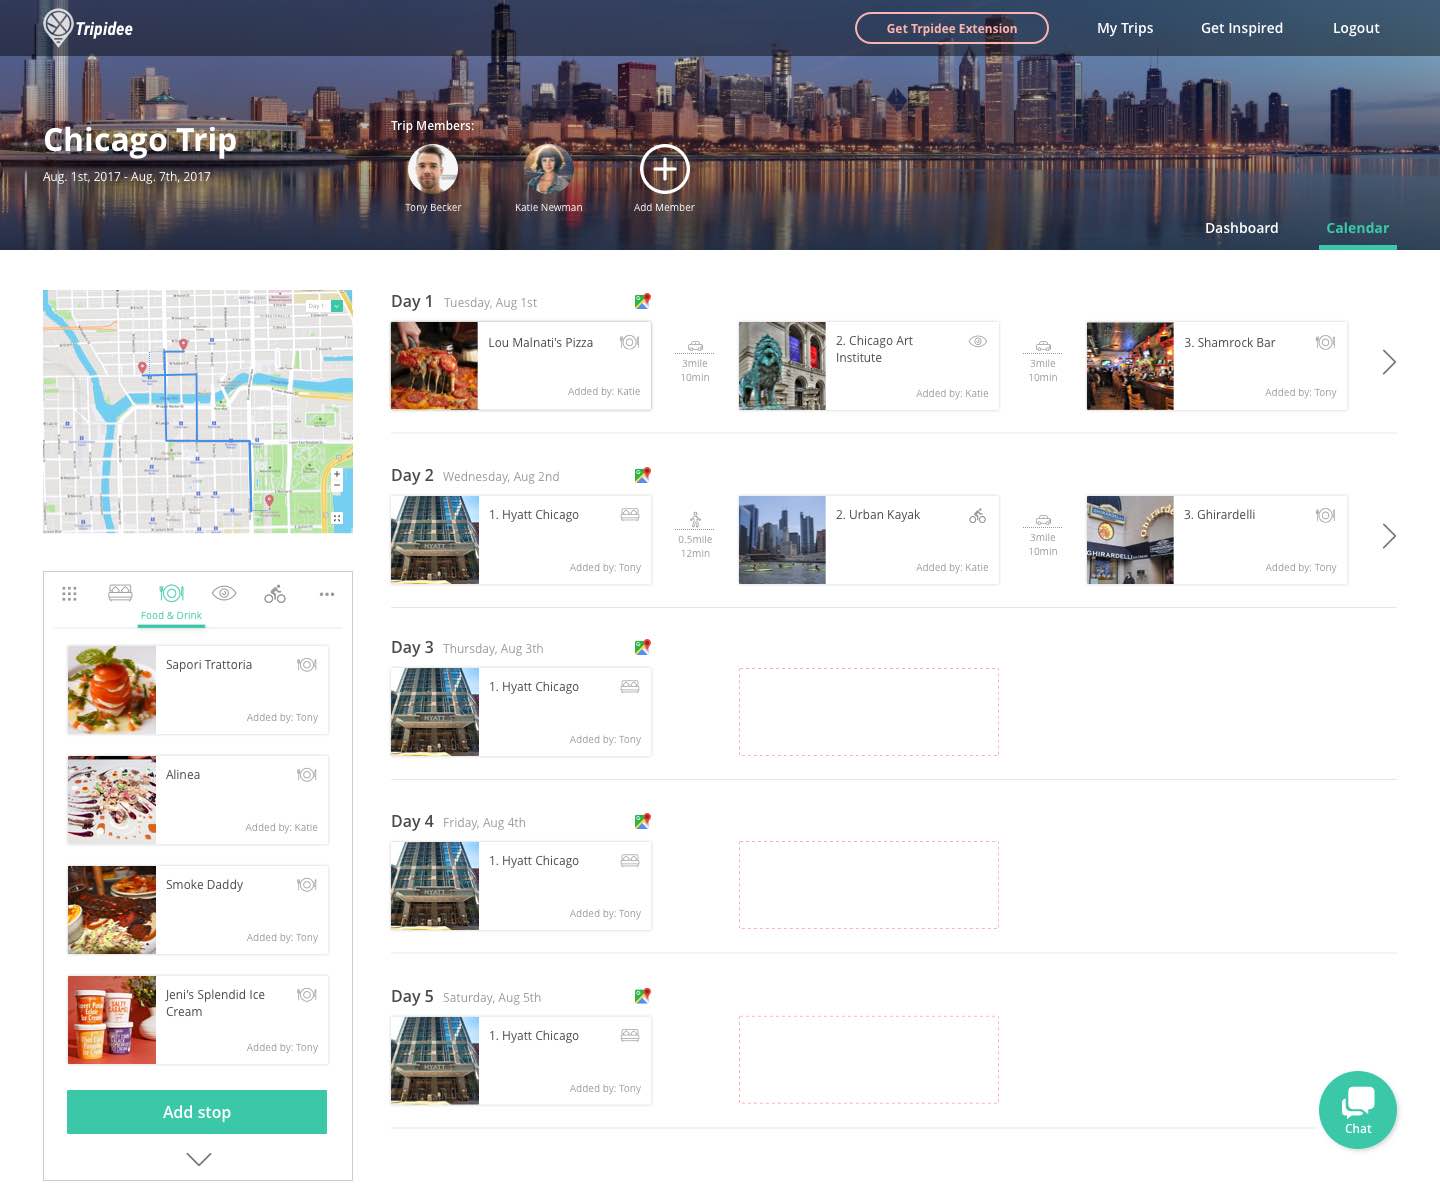Open the Day 1 Google Maps icon

click(x=642, y=301)
